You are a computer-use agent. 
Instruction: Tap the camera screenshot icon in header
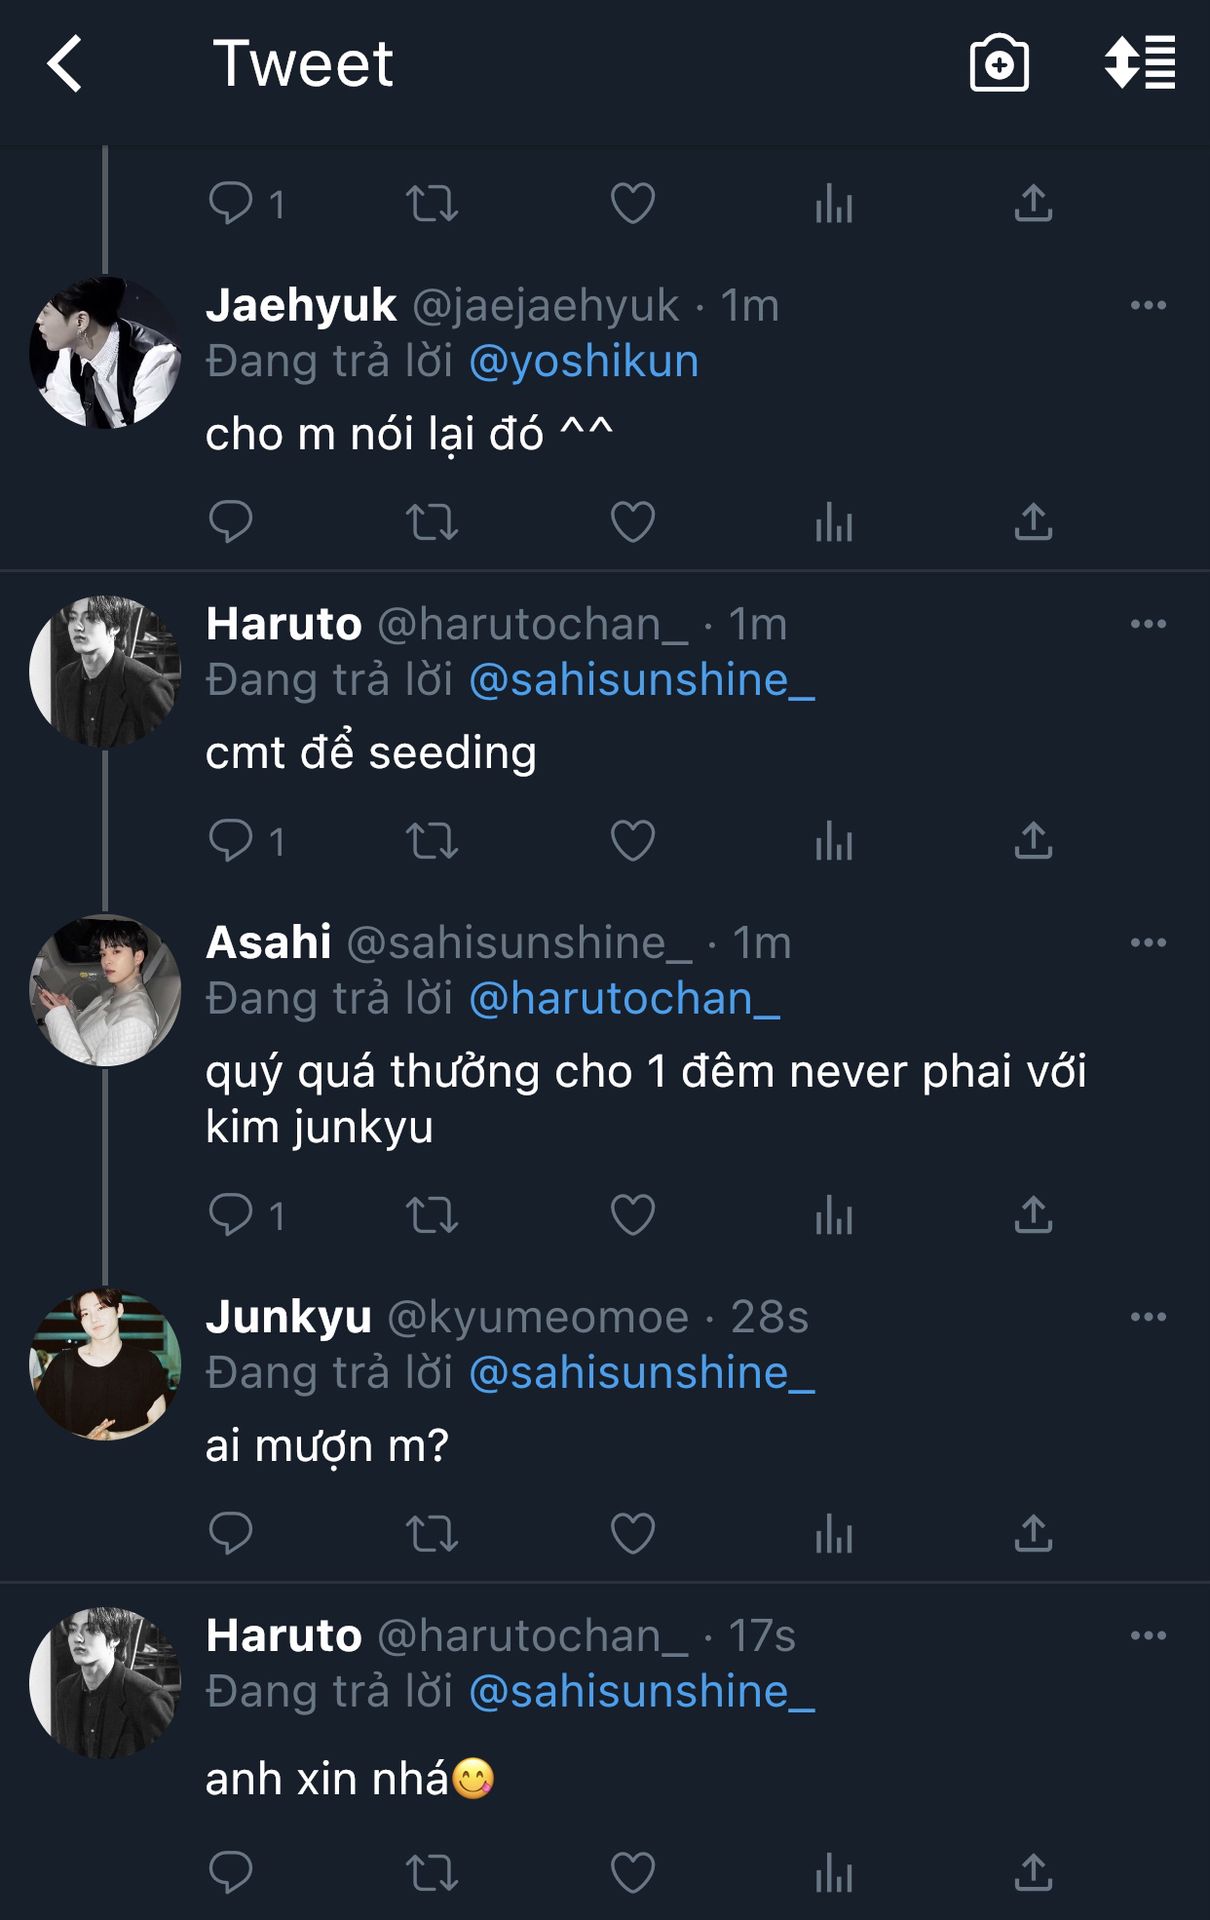998,64
